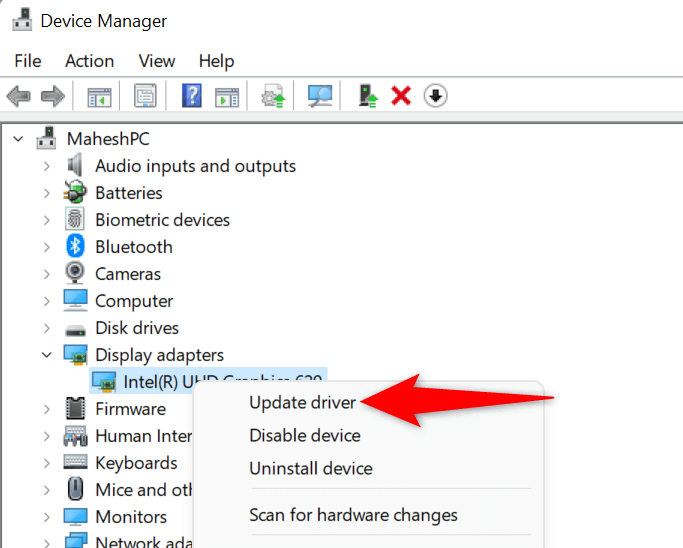Click the Forward arrow in toolbar
Screen dimensions: 683x548
click(53, 96)
